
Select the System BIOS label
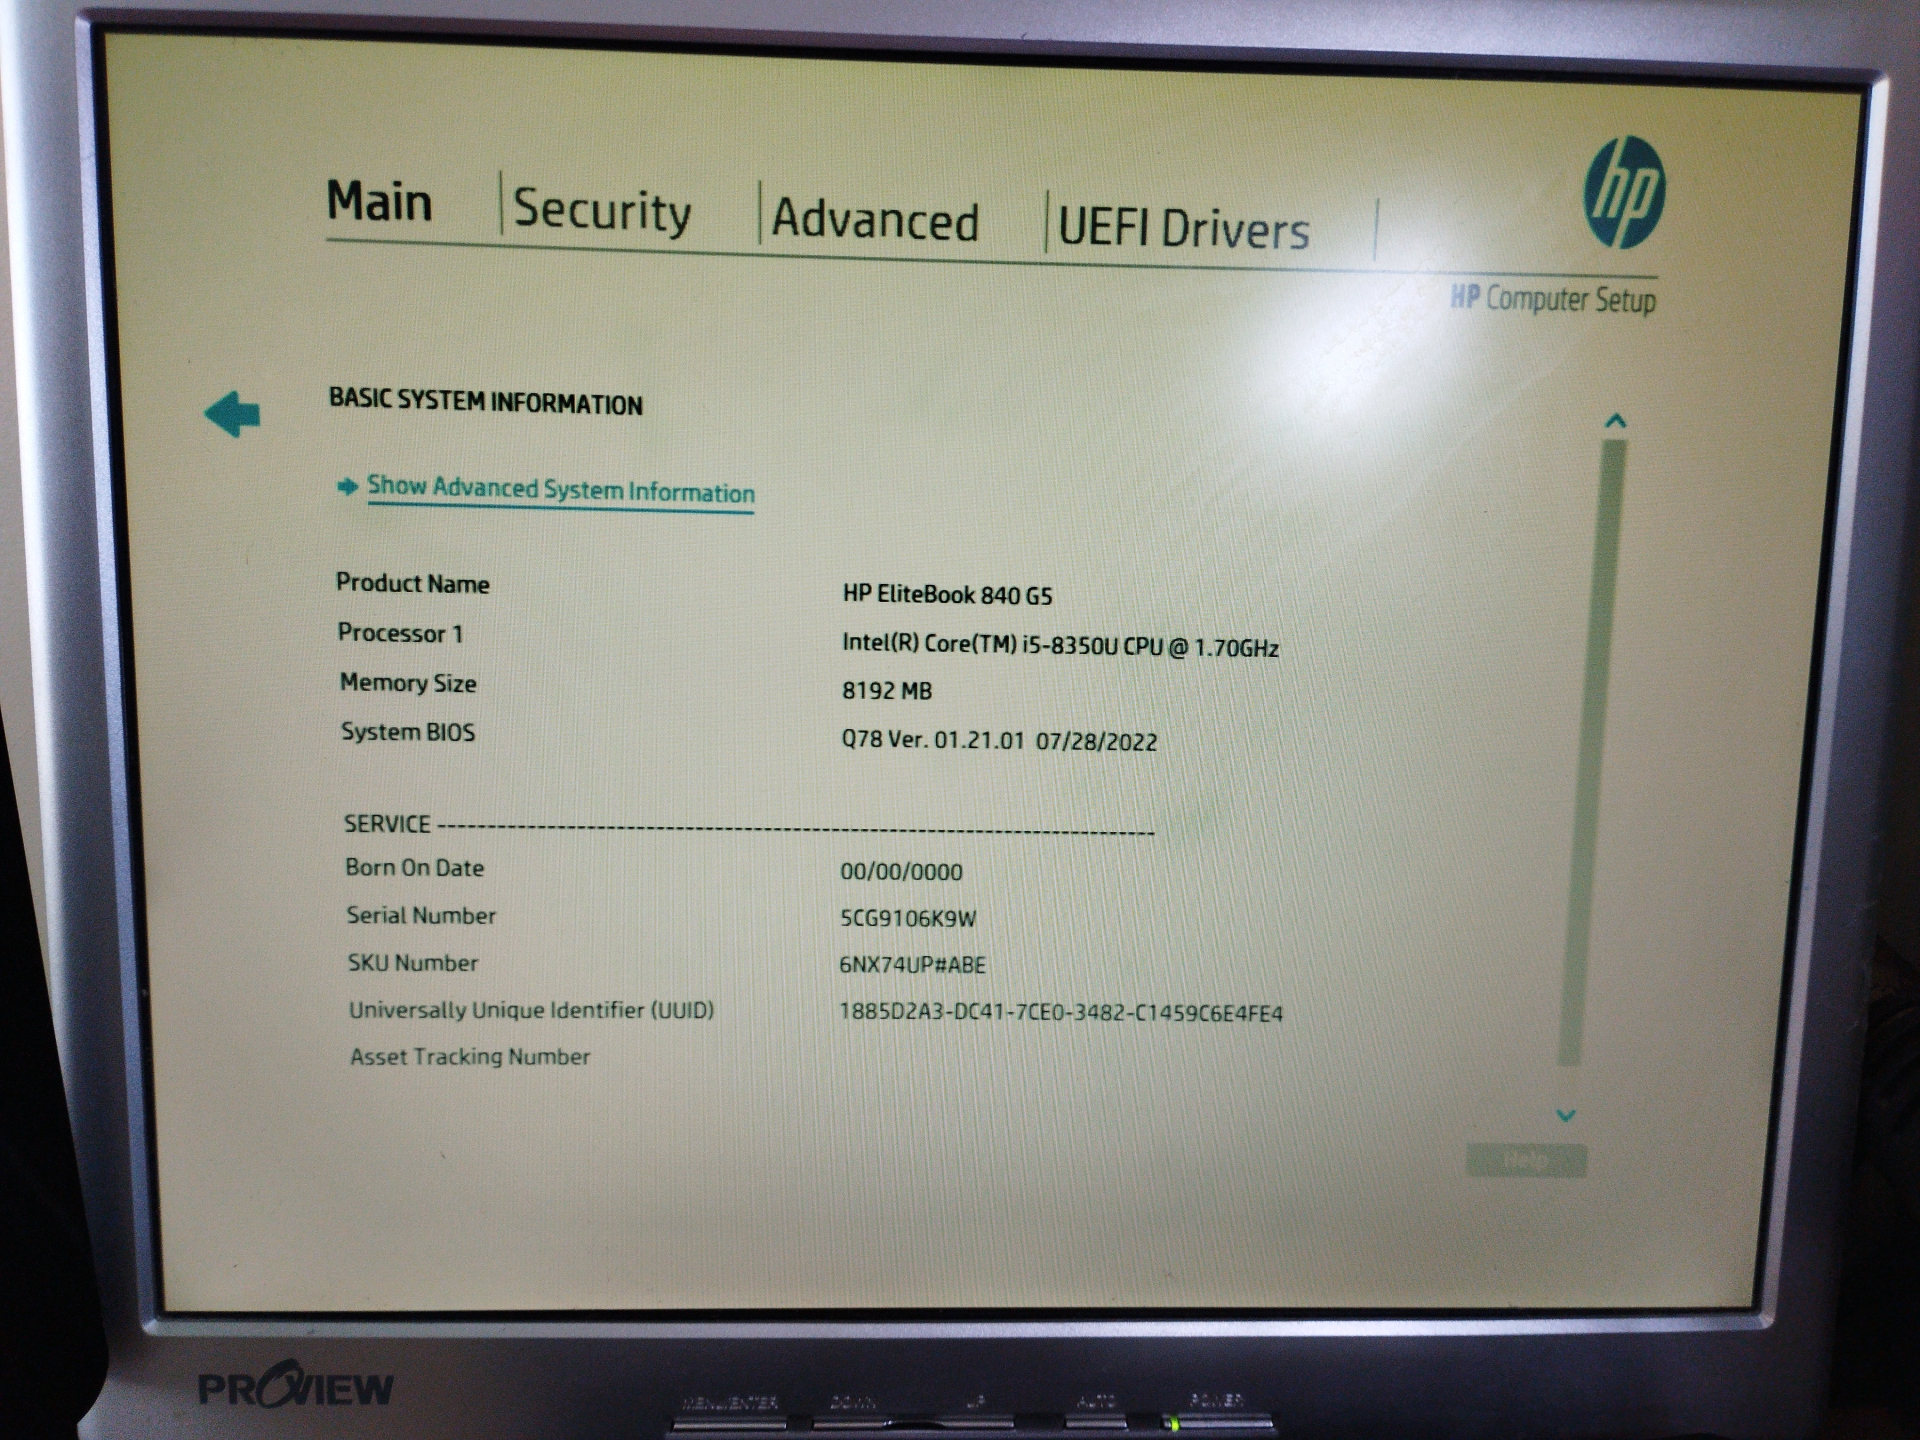408,732
